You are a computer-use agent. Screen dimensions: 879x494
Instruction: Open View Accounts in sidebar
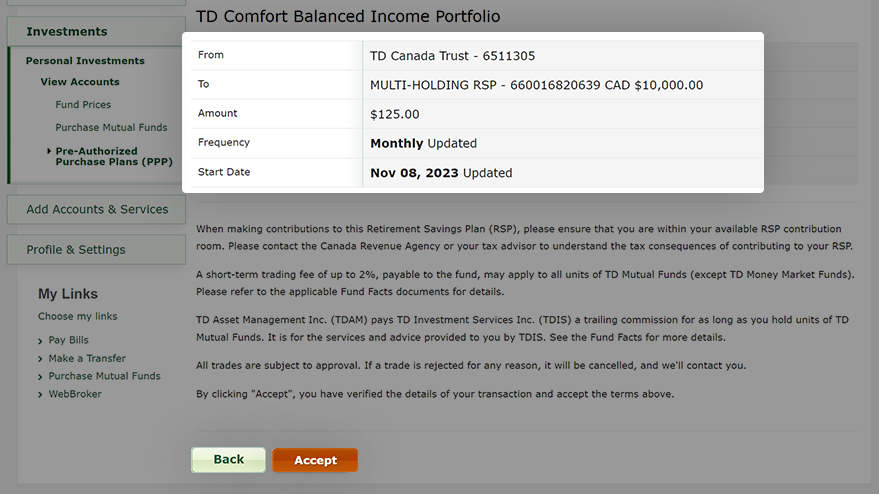click(80, 82)
